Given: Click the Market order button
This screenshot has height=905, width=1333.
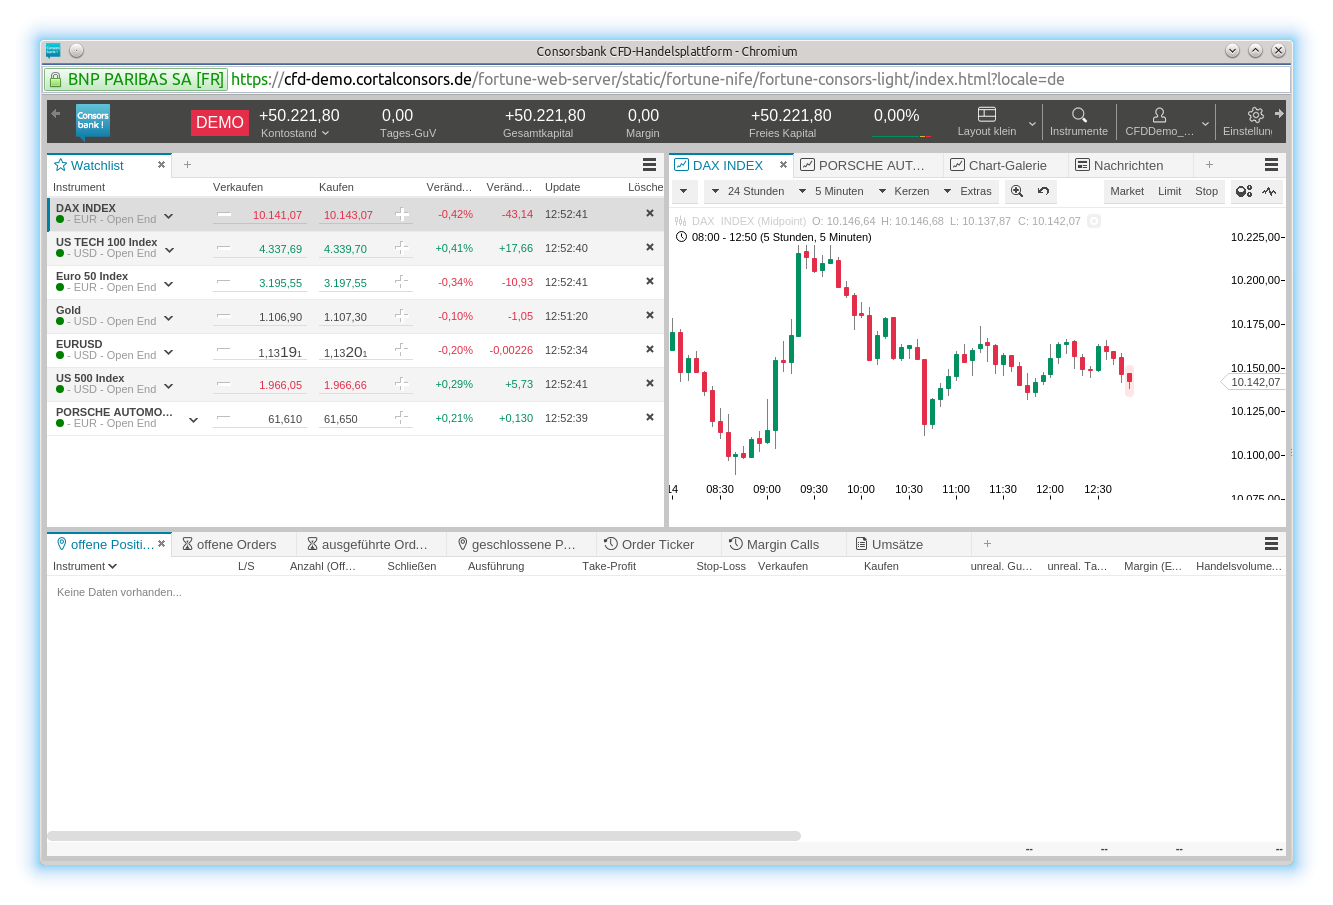Looking at the screenshot, I should click(x=1126, y=191).
